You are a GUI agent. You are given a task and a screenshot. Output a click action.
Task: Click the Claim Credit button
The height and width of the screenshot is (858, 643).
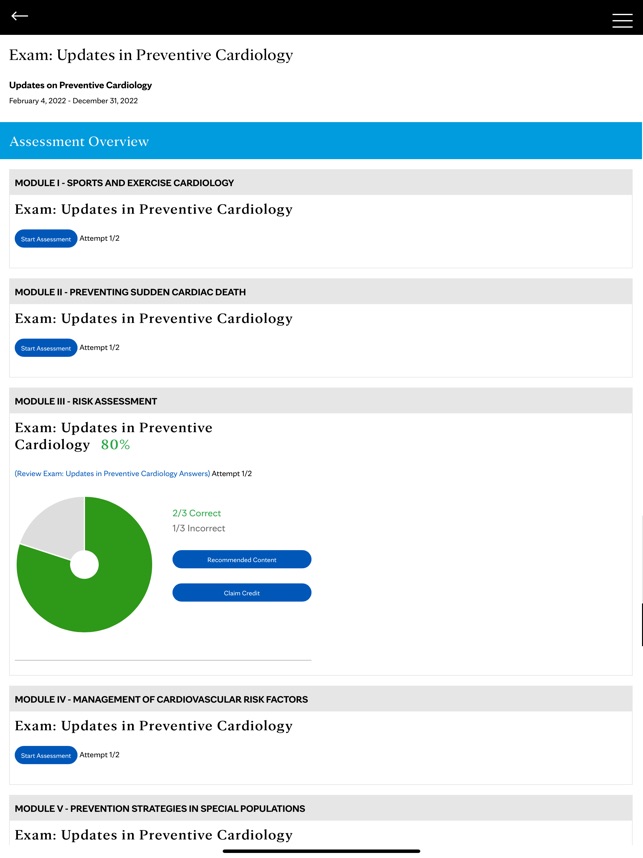tap(241, 593)
